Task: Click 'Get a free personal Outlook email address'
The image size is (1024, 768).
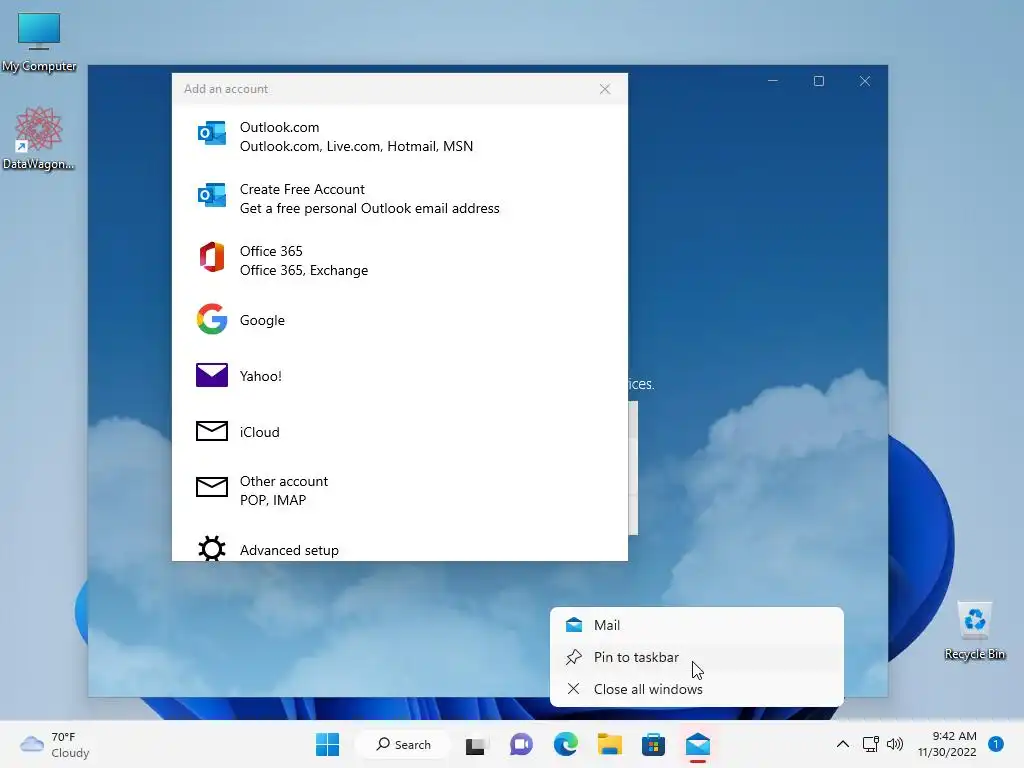Action: point(370,208)
